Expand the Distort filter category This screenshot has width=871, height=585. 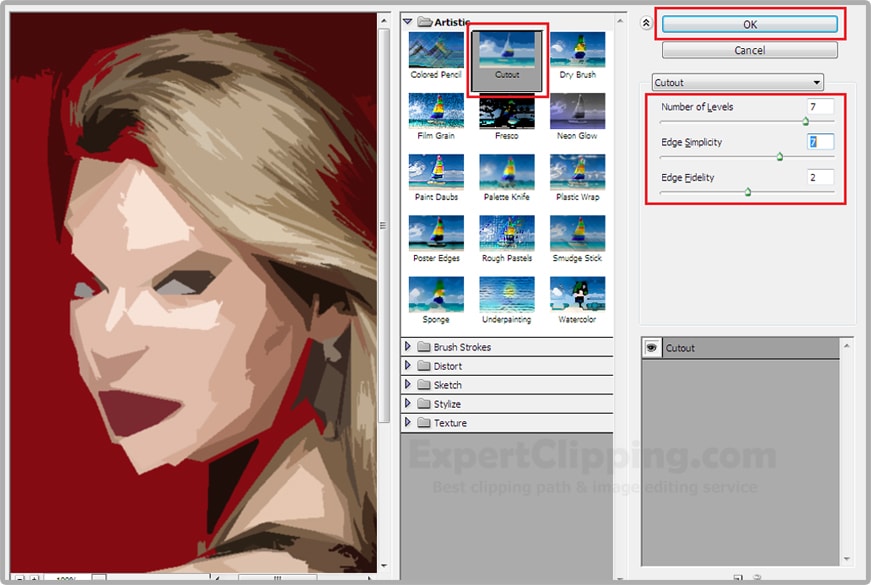point(408,366)
